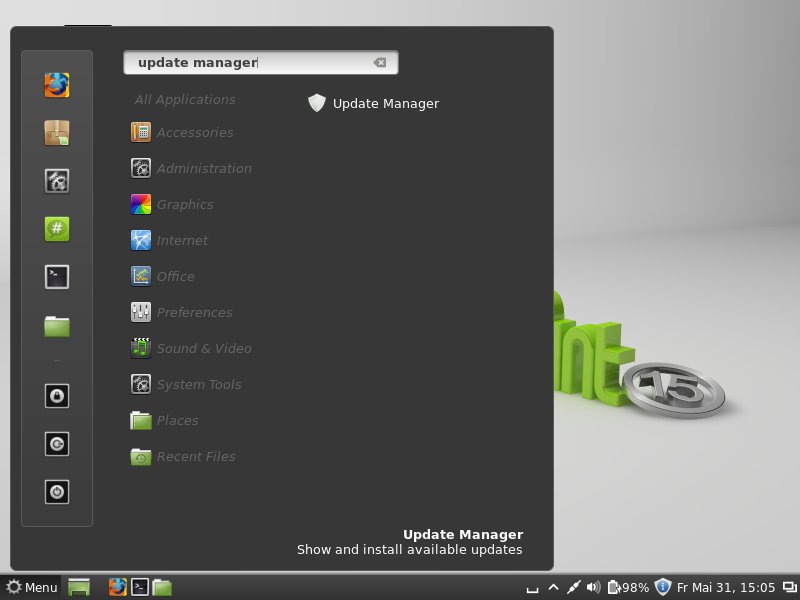Click the battery 98% indicator
Image resolution: width=800 pixels, height=600 pixels.
tap(628, 588)
